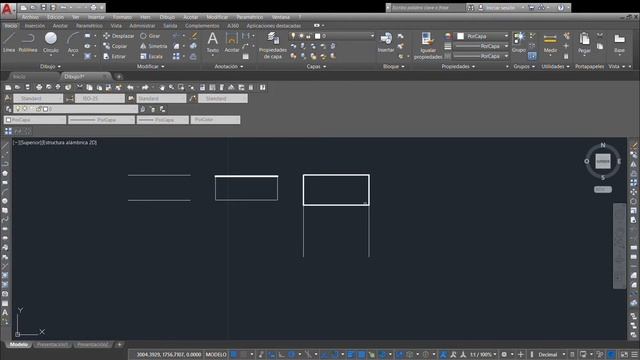
Task: Switch to the Modelo layout tab
Action: [19, 344]
